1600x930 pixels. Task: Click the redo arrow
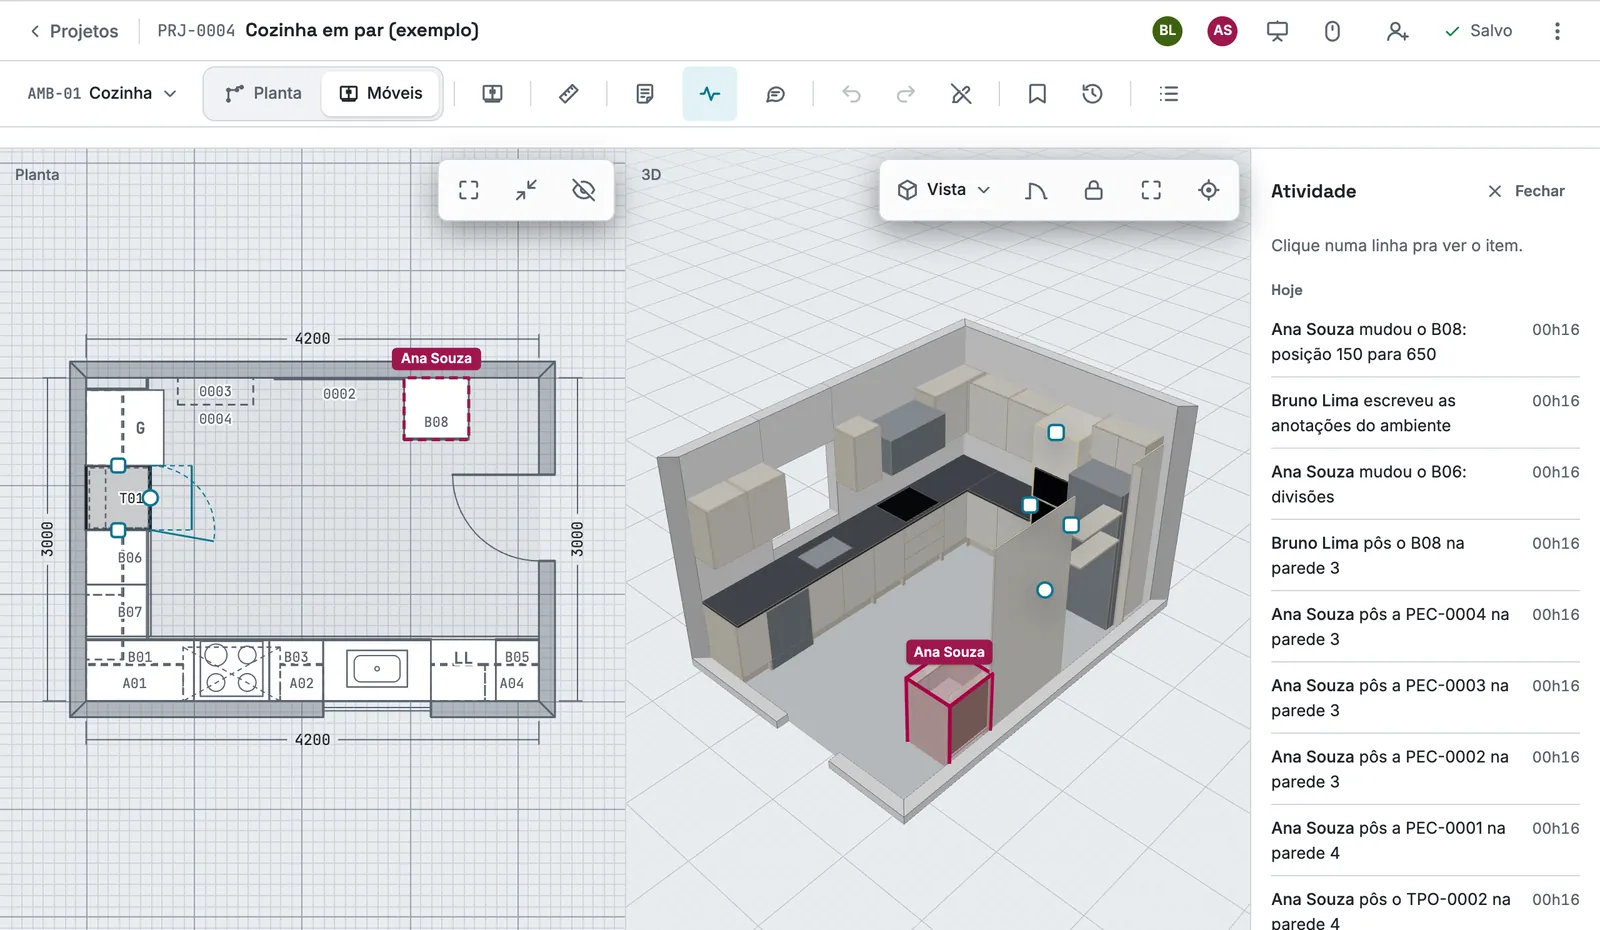point(906,94)
